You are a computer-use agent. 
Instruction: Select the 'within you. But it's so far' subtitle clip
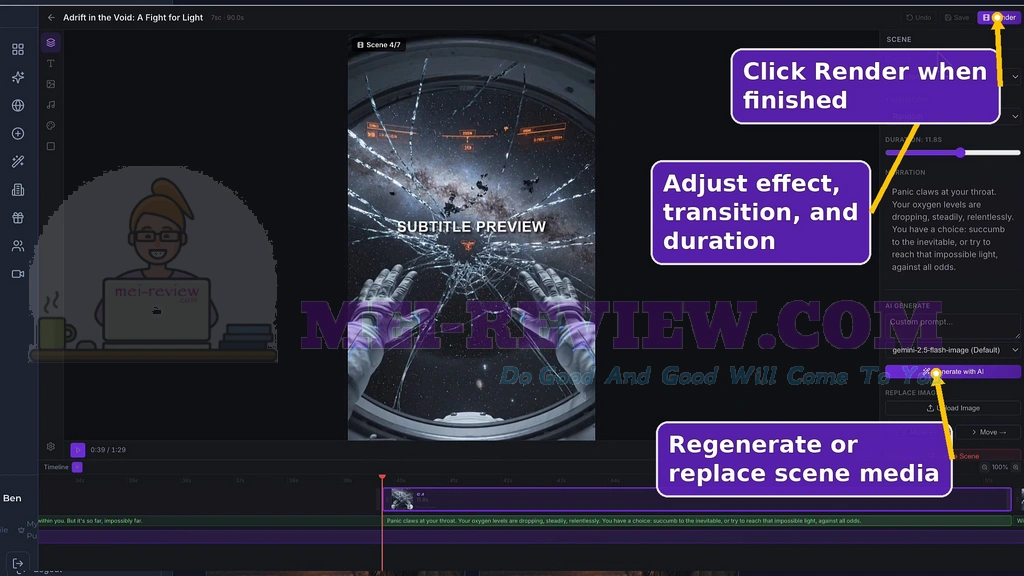[x=209, y=520]
